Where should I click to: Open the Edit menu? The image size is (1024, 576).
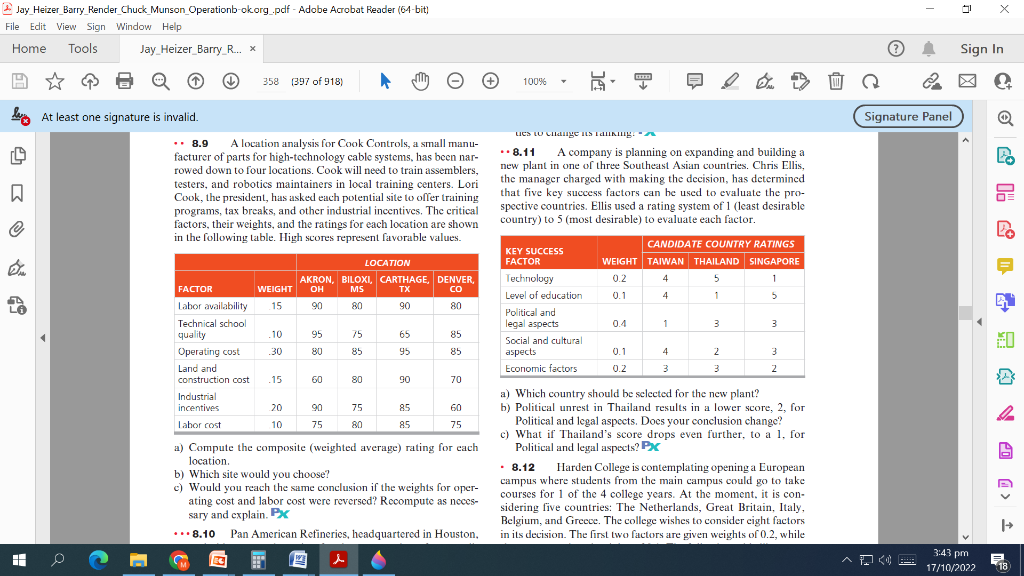click(38, 27)
